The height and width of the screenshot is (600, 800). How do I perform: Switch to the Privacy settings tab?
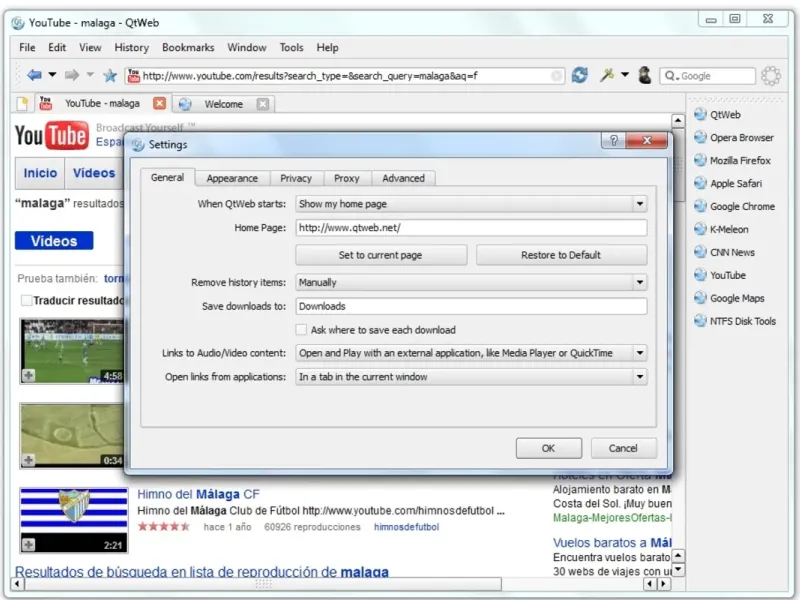coord(296,179)
